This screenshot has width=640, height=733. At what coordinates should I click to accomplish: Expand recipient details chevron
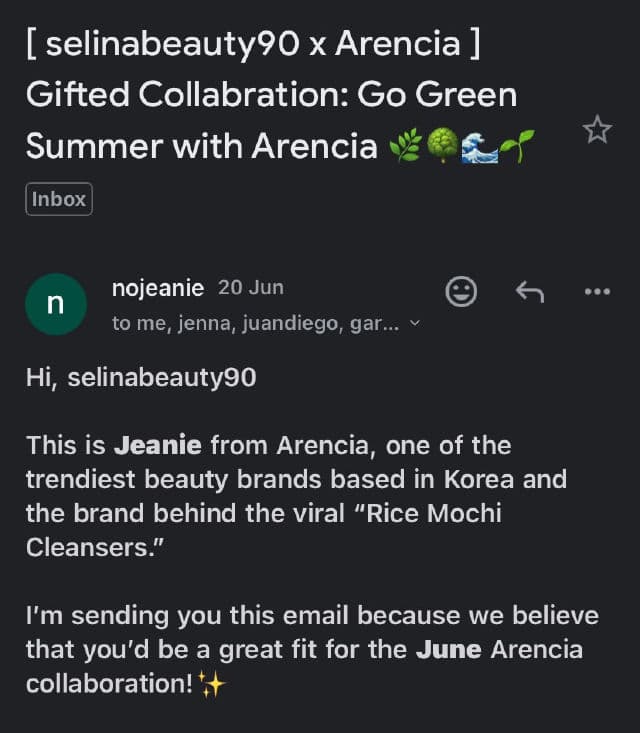click(x=416, y=324)
